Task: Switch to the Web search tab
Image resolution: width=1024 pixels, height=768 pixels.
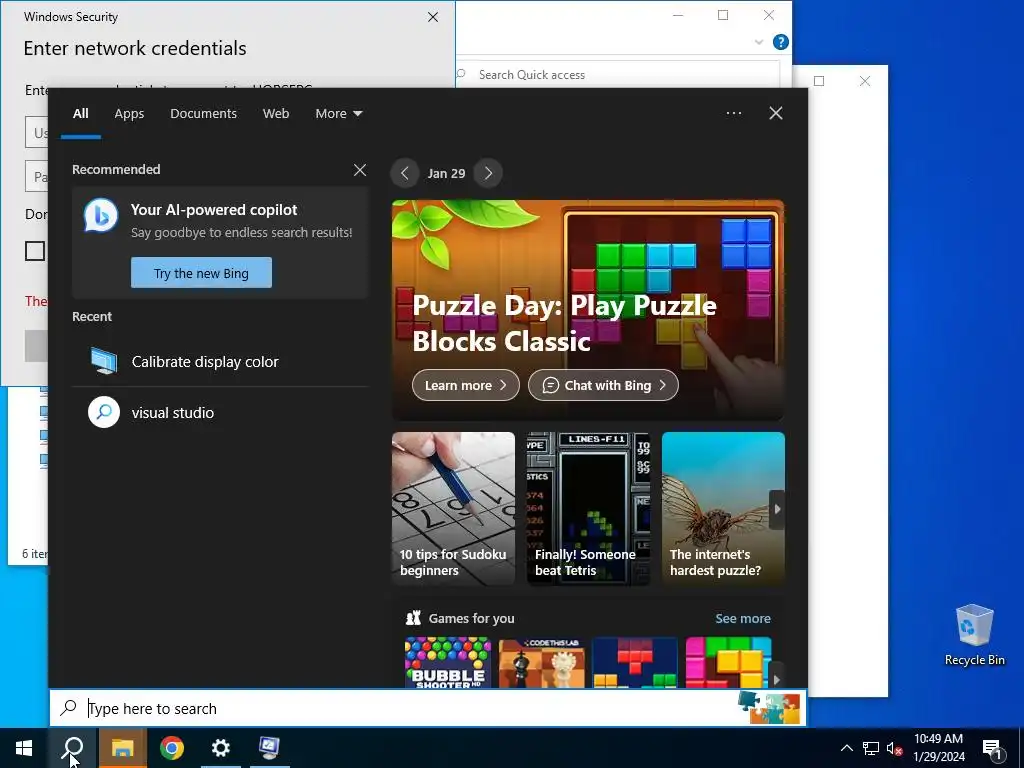Action: 276,114
